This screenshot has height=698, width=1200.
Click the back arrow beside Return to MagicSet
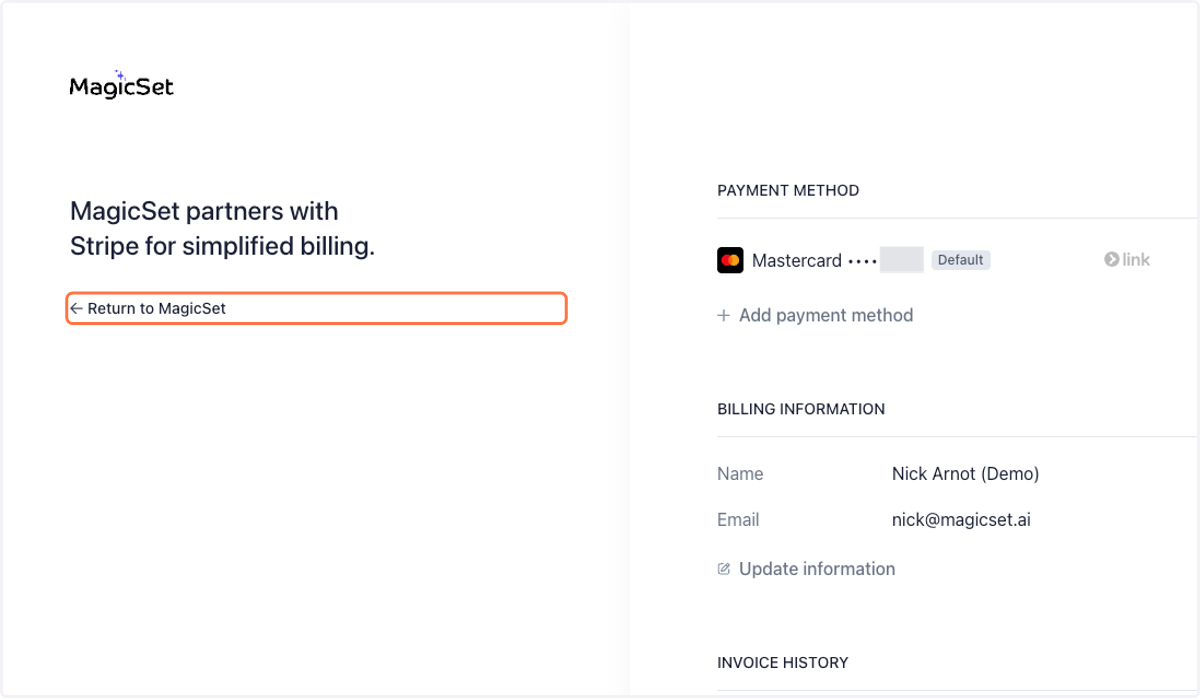coord(77,309)
